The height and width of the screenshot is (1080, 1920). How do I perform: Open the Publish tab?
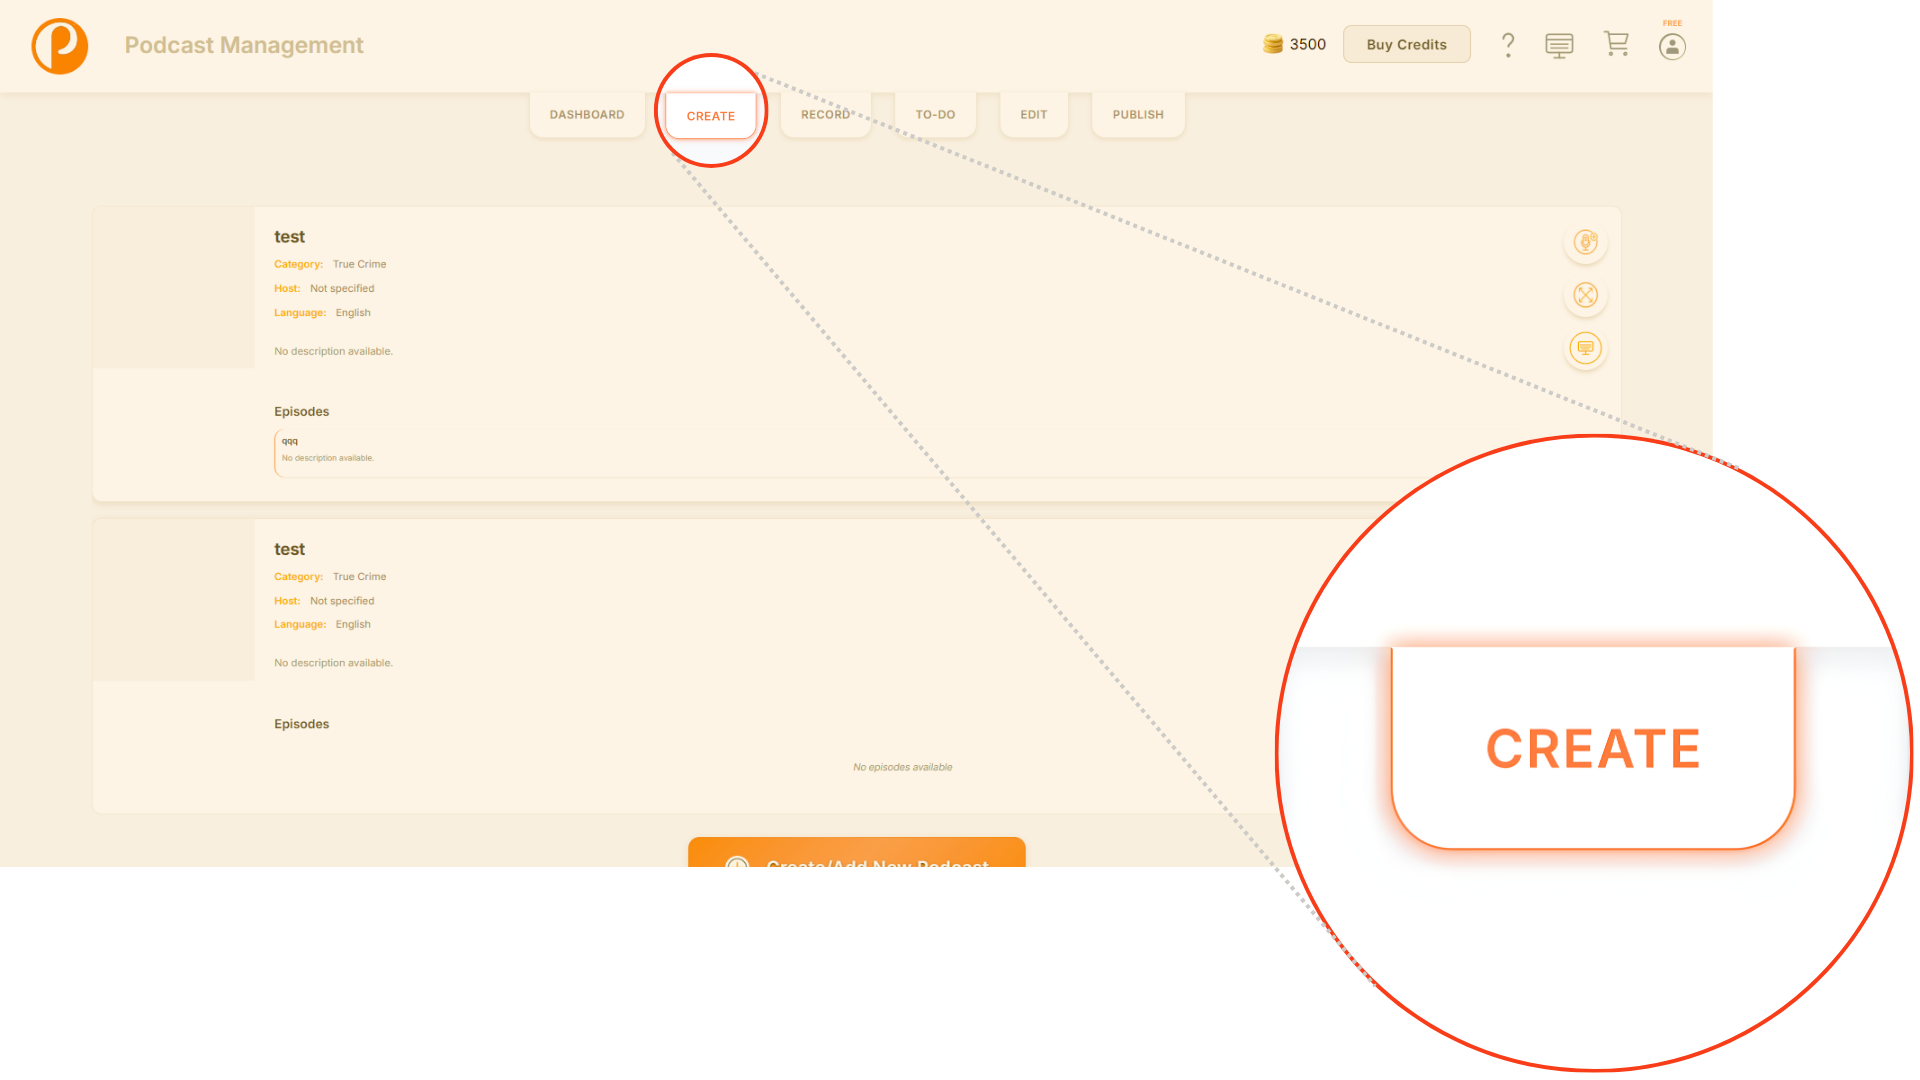(1138, 115)
